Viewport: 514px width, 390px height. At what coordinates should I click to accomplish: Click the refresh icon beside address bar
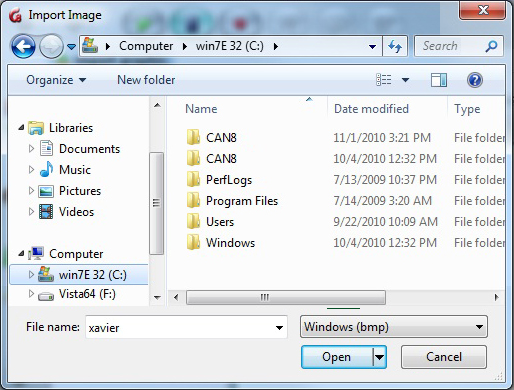click(395, 46)
